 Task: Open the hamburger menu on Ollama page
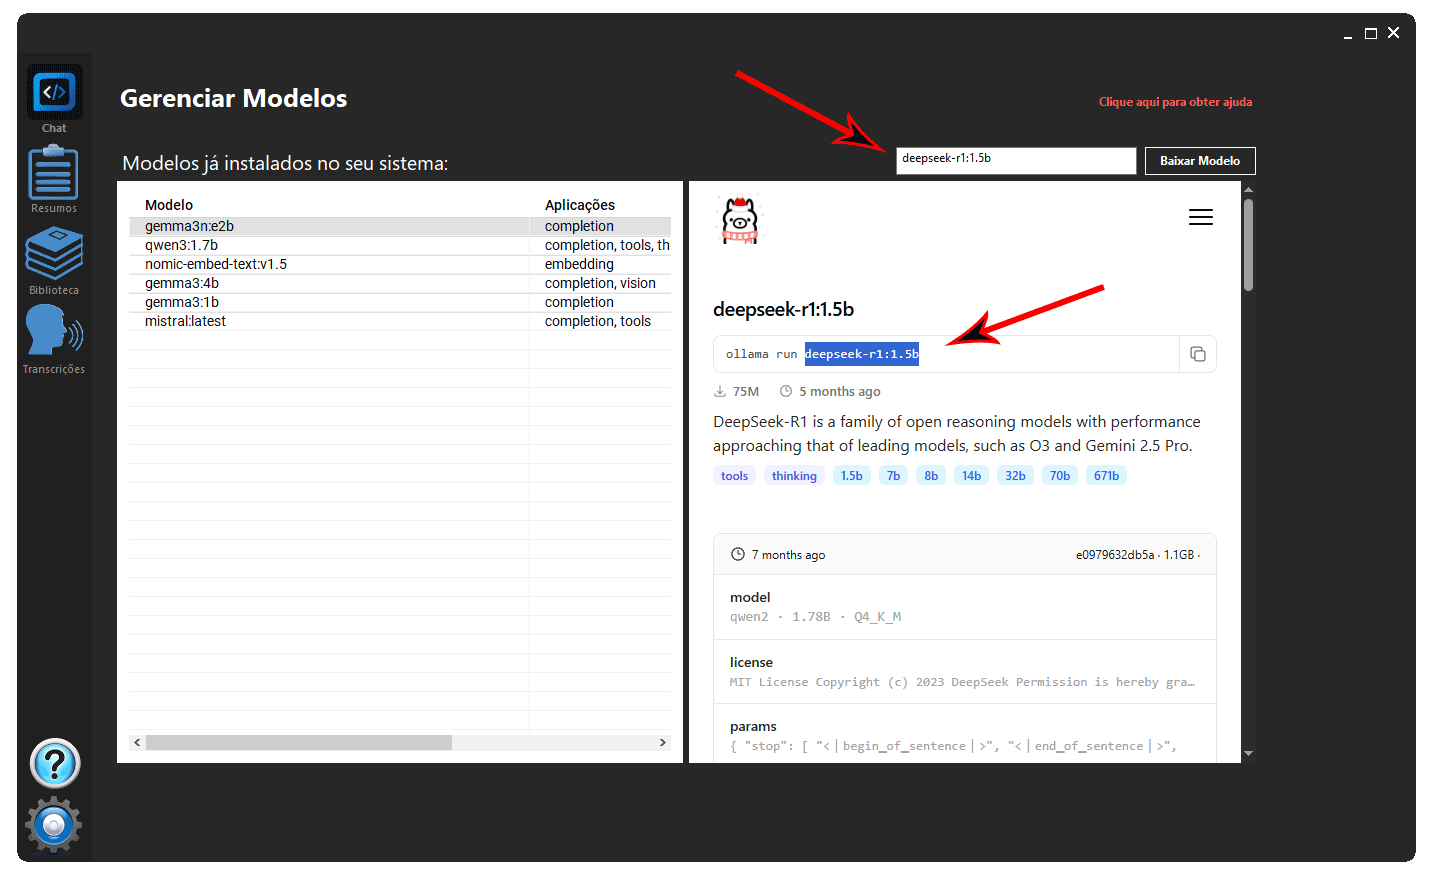coord(1200,218)
